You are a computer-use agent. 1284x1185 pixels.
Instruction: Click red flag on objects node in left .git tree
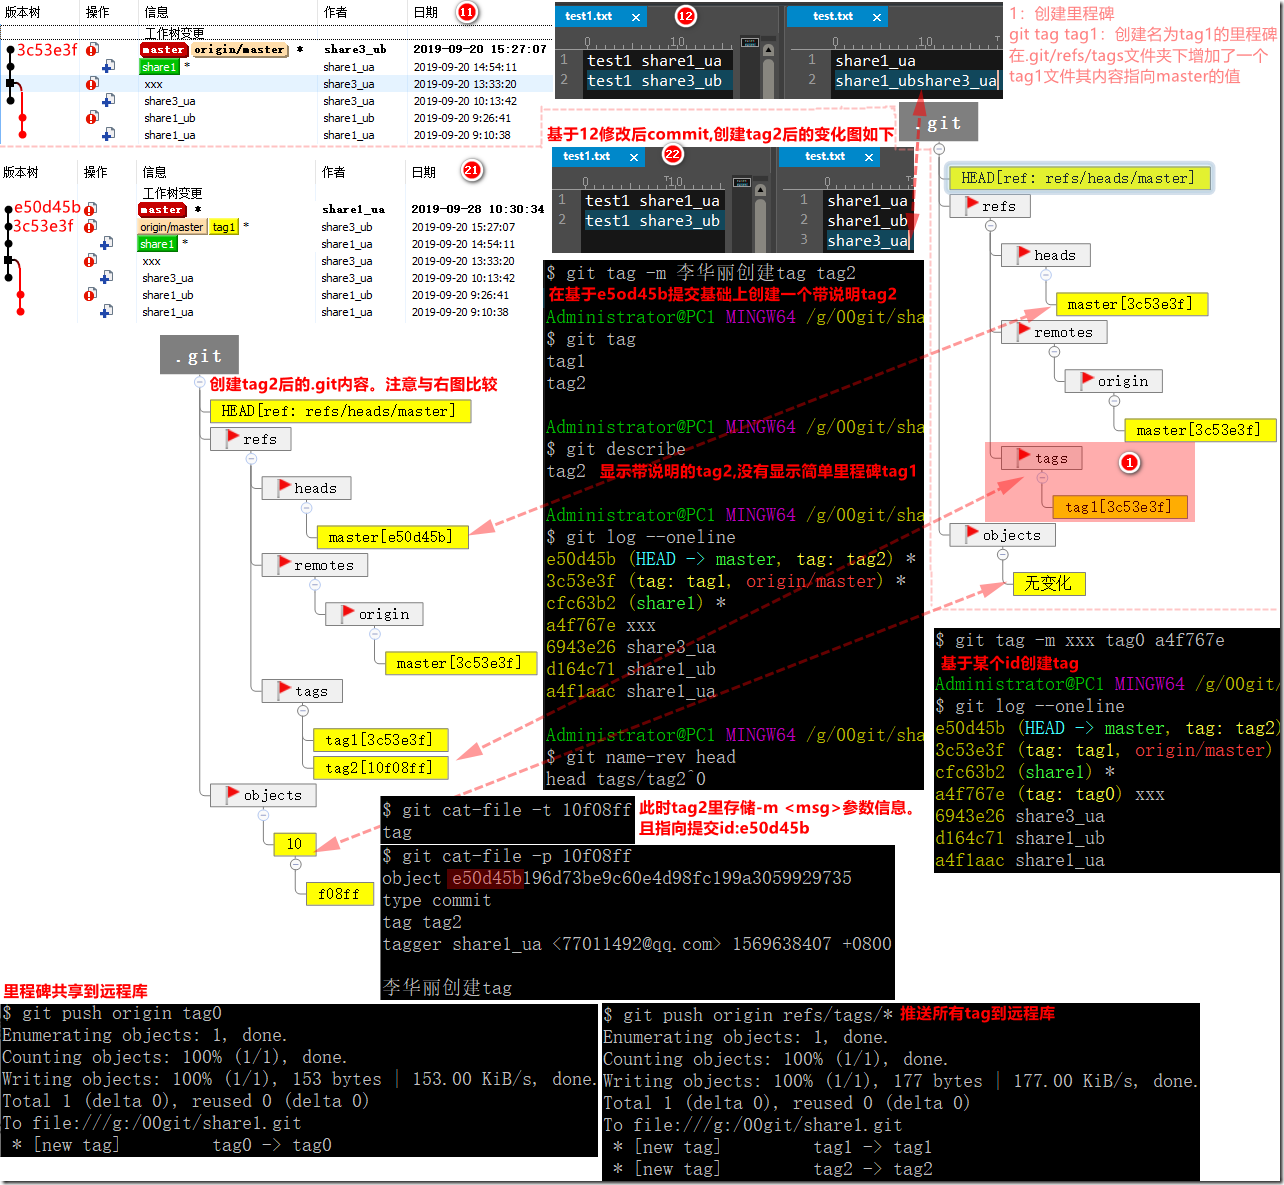pyautogui.click(x=233, y=794)
